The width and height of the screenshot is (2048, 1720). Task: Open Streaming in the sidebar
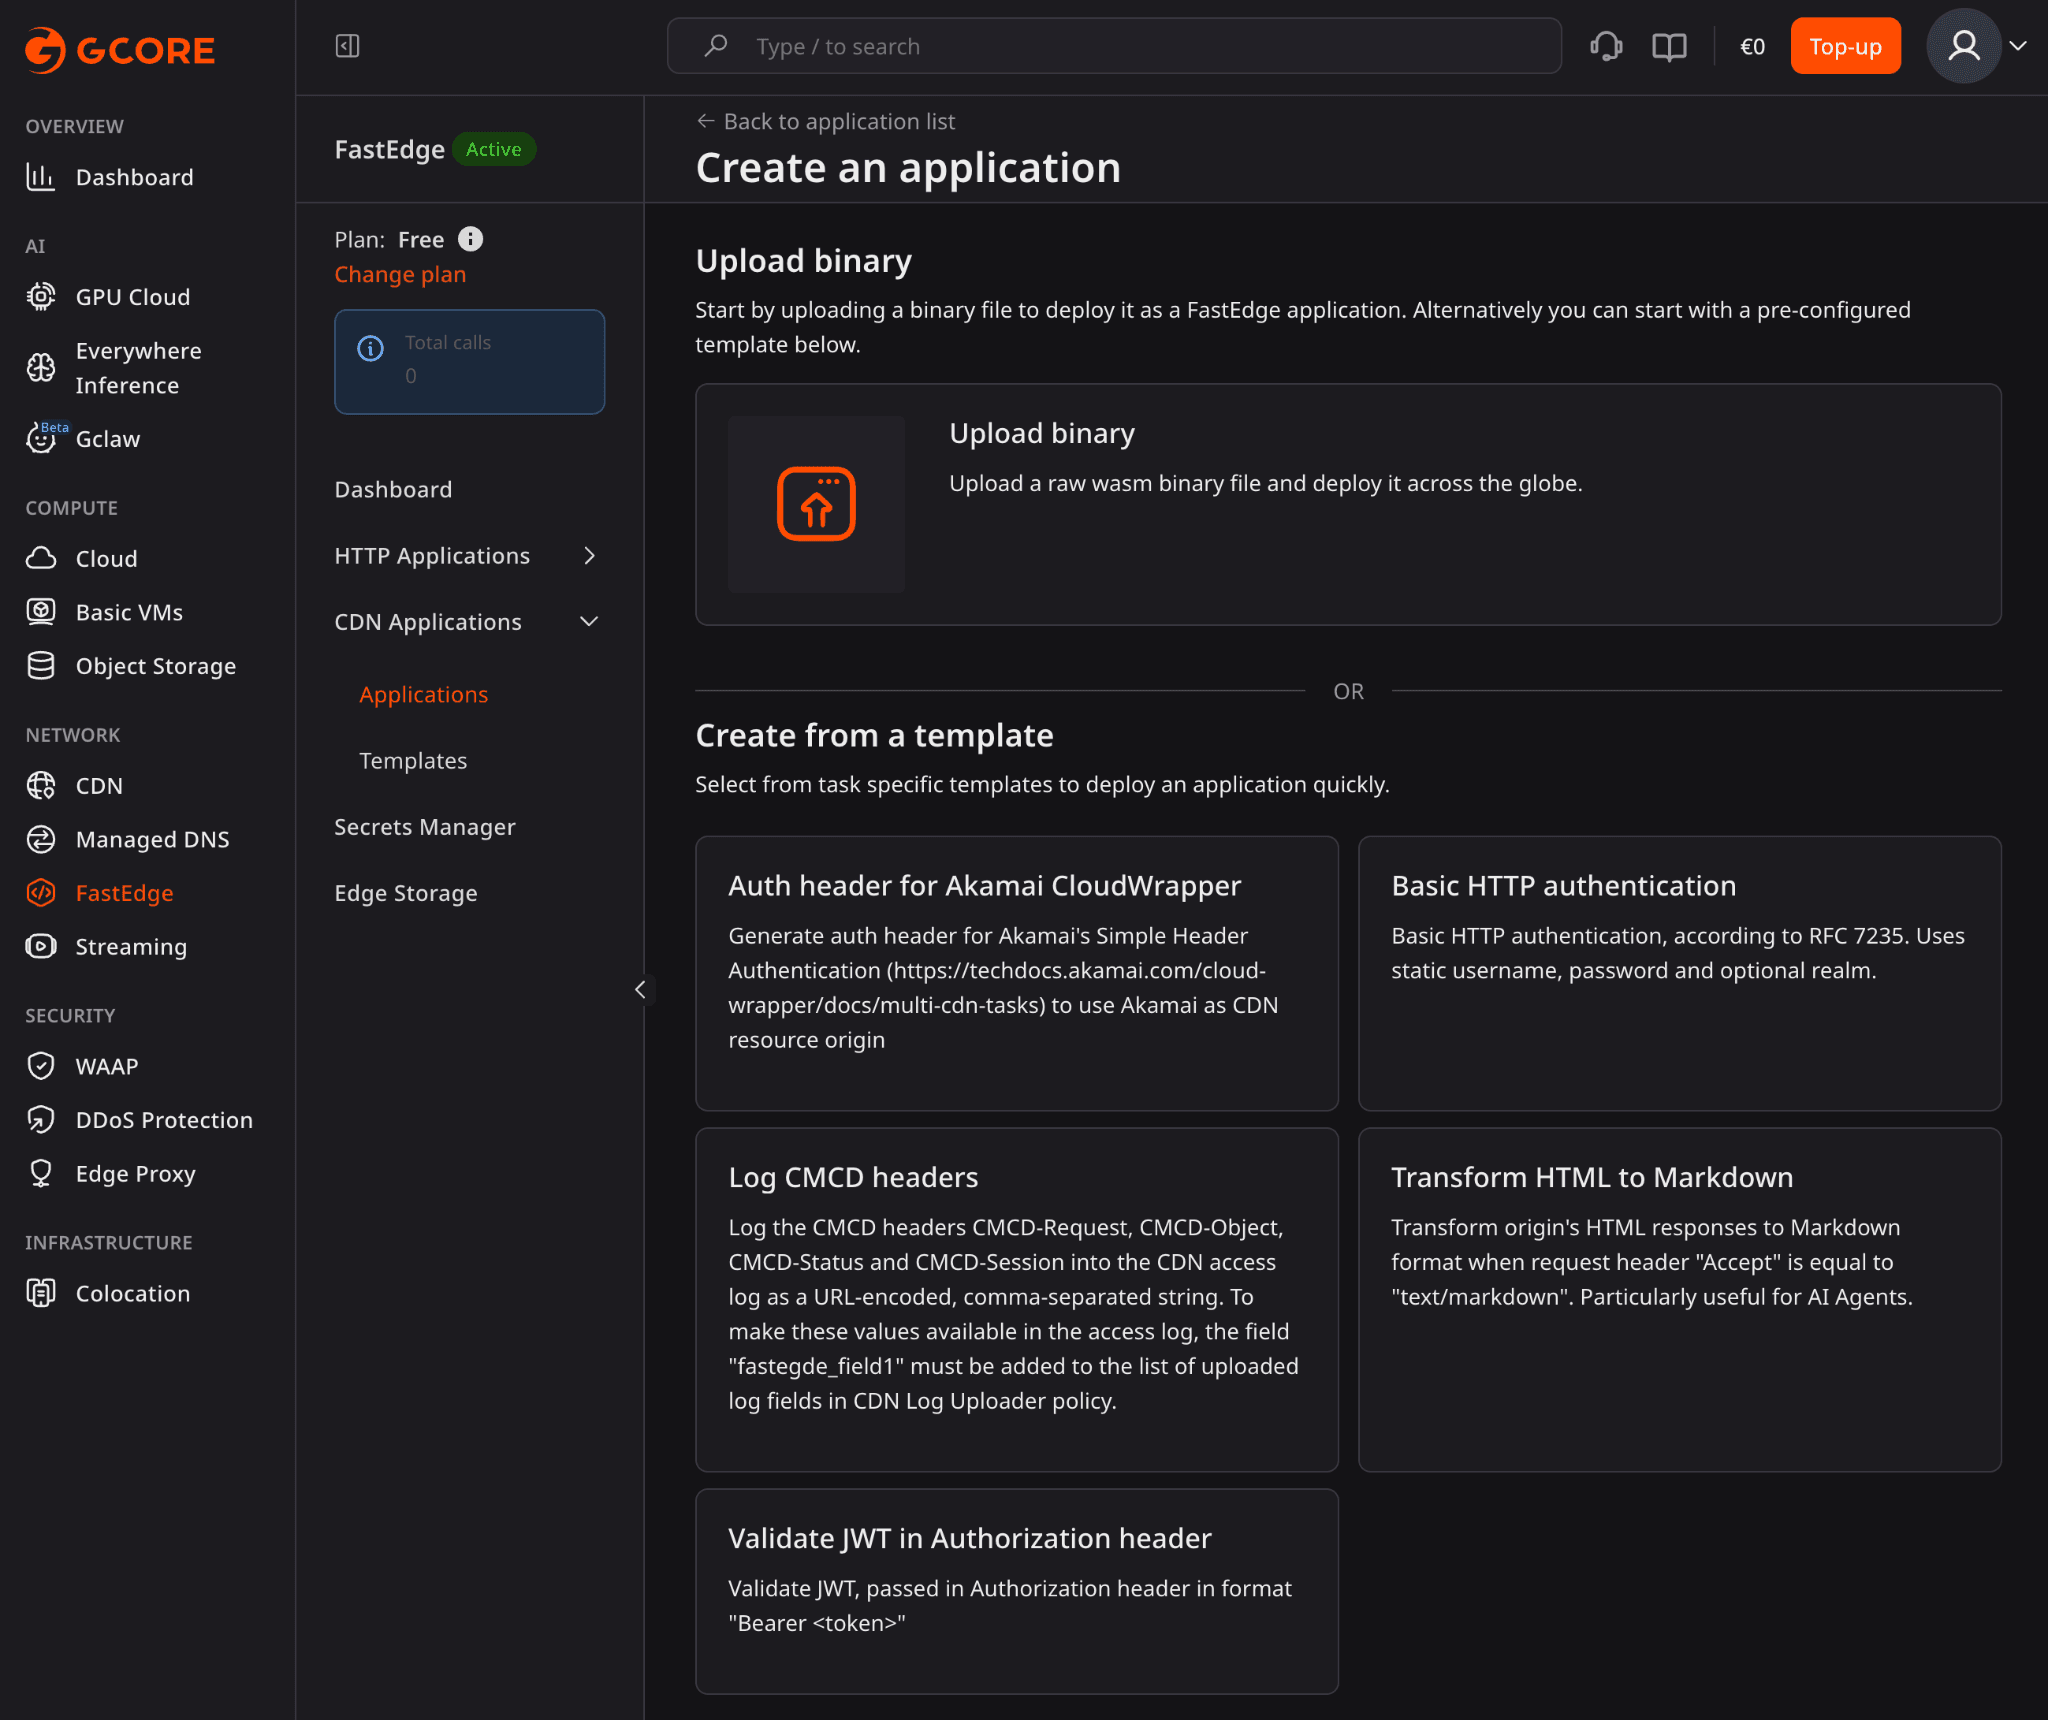(131, 946)
